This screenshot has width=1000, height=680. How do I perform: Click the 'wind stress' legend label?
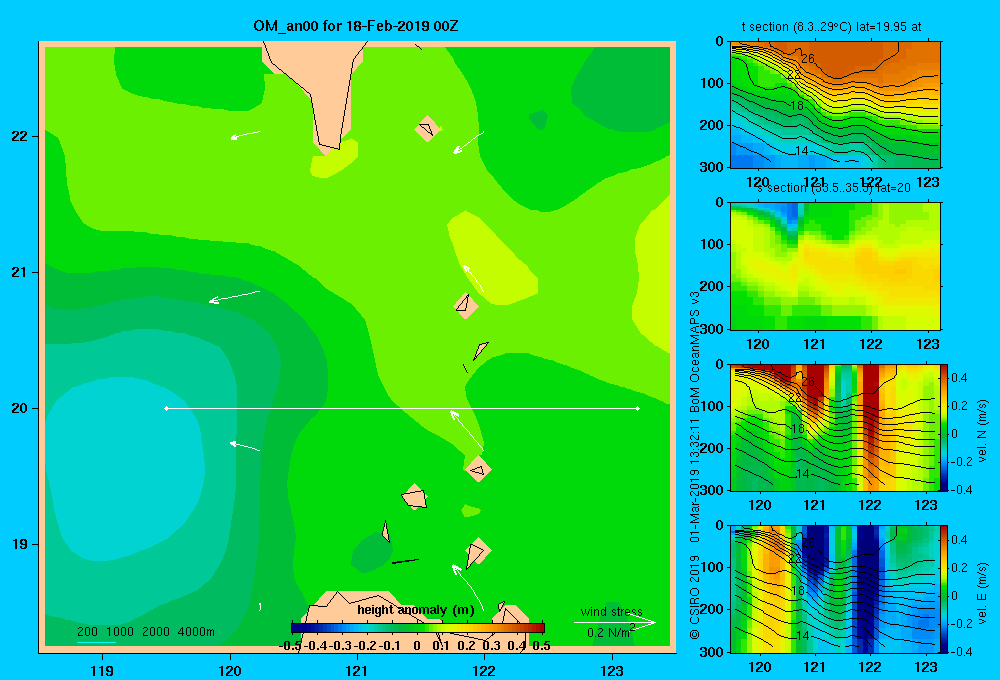[612, 612]
